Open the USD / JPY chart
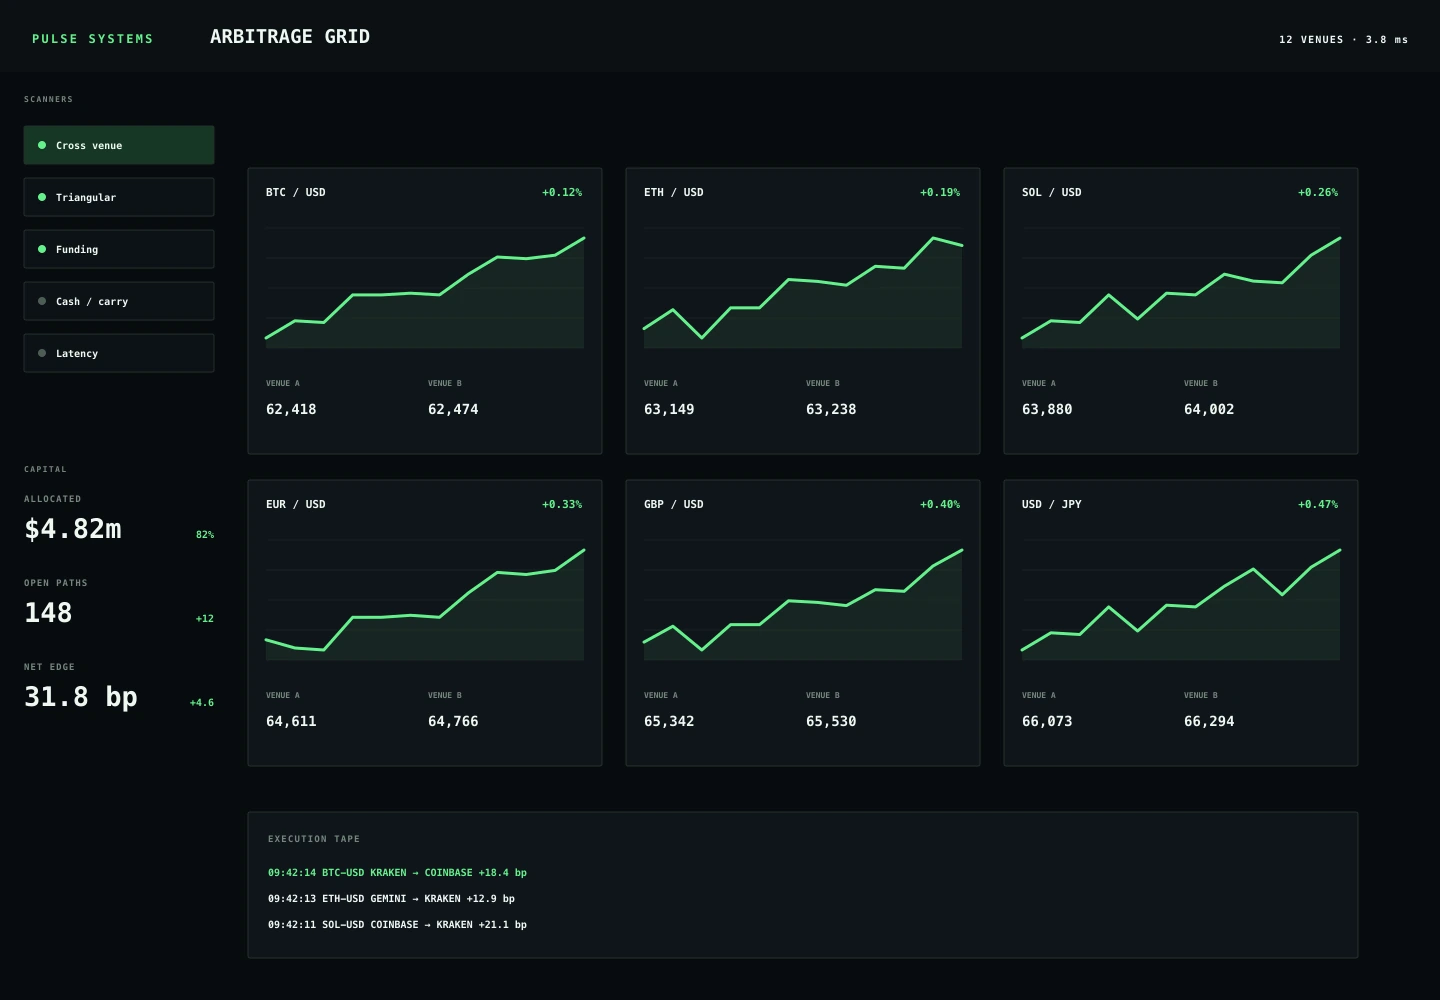Viewport: 1440px width, 1000px height. (1181, 601)
